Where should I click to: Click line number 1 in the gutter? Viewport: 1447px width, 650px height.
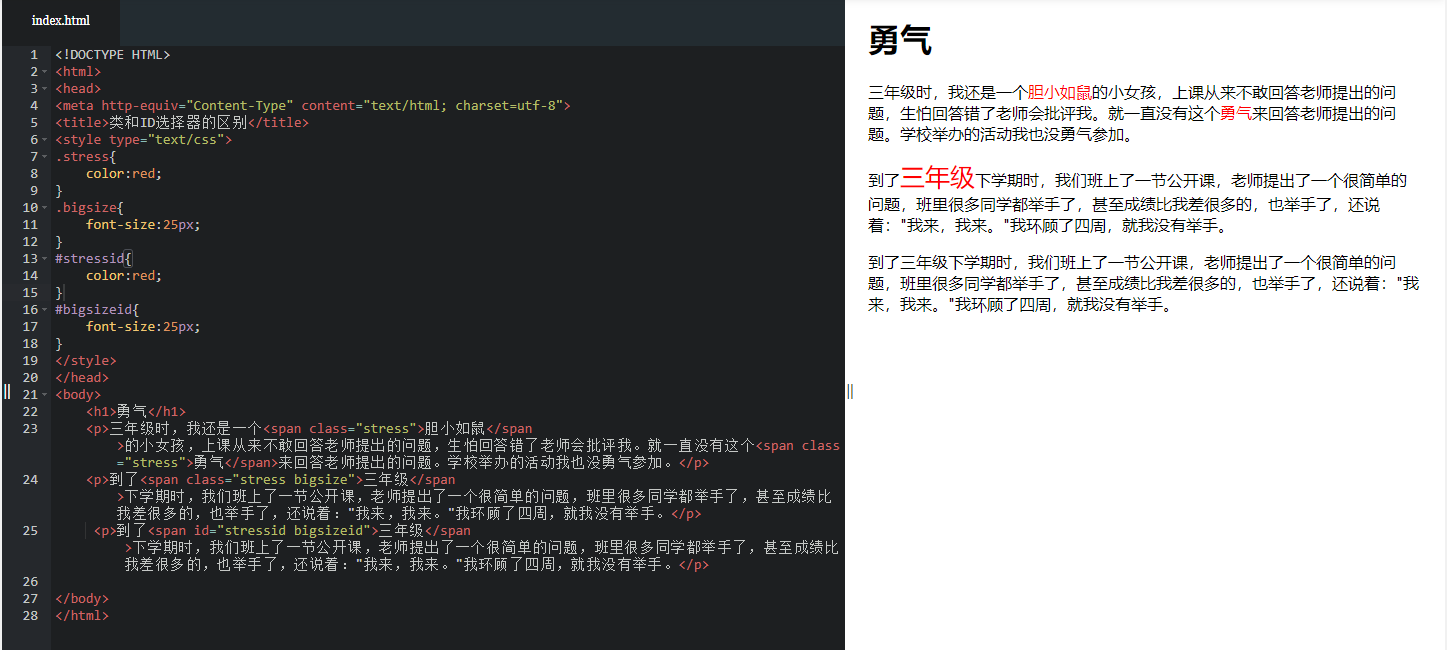click(x=33, y=54)
